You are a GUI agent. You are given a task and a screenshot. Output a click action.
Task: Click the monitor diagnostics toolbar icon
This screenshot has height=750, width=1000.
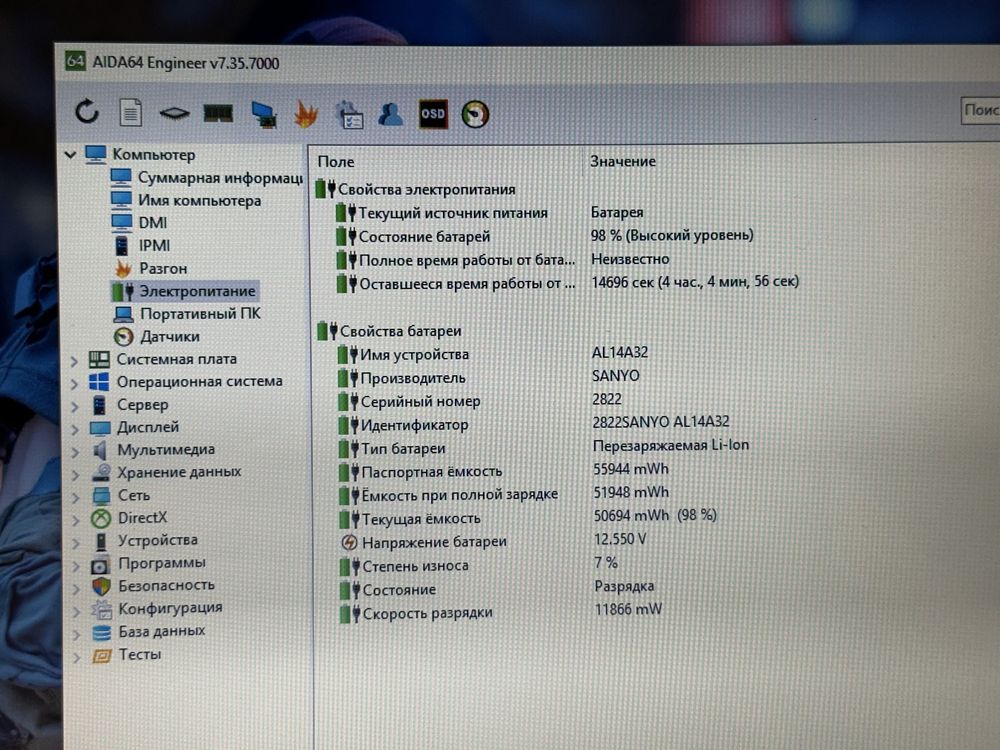click(x=263, y=114)
